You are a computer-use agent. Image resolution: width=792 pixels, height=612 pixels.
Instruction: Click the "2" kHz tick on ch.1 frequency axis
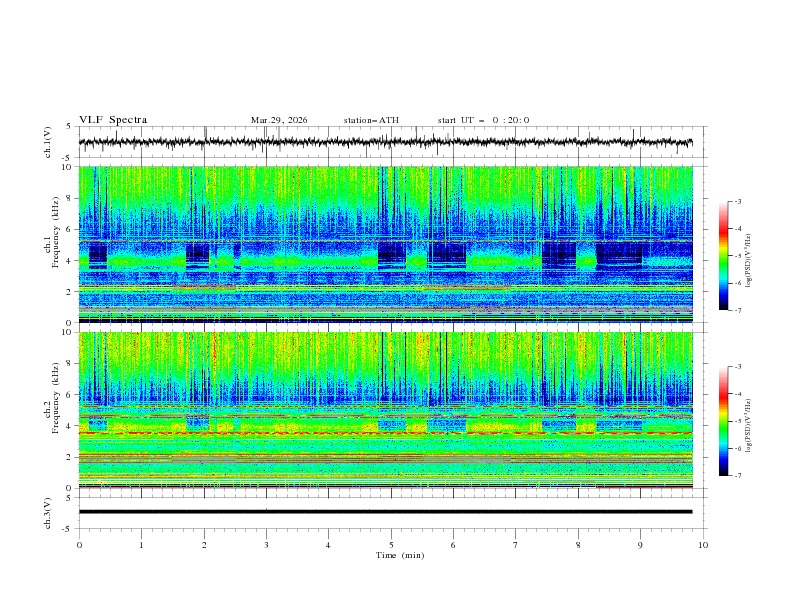(70, 292)
